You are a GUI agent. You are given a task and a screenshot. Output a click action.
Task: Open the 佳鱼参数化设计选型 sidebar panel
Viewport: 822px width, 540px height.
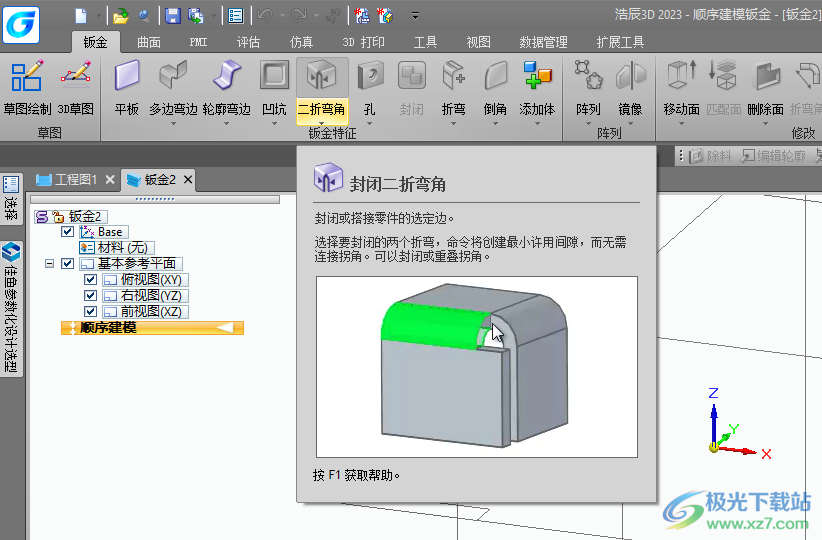[x=11, y=308]
